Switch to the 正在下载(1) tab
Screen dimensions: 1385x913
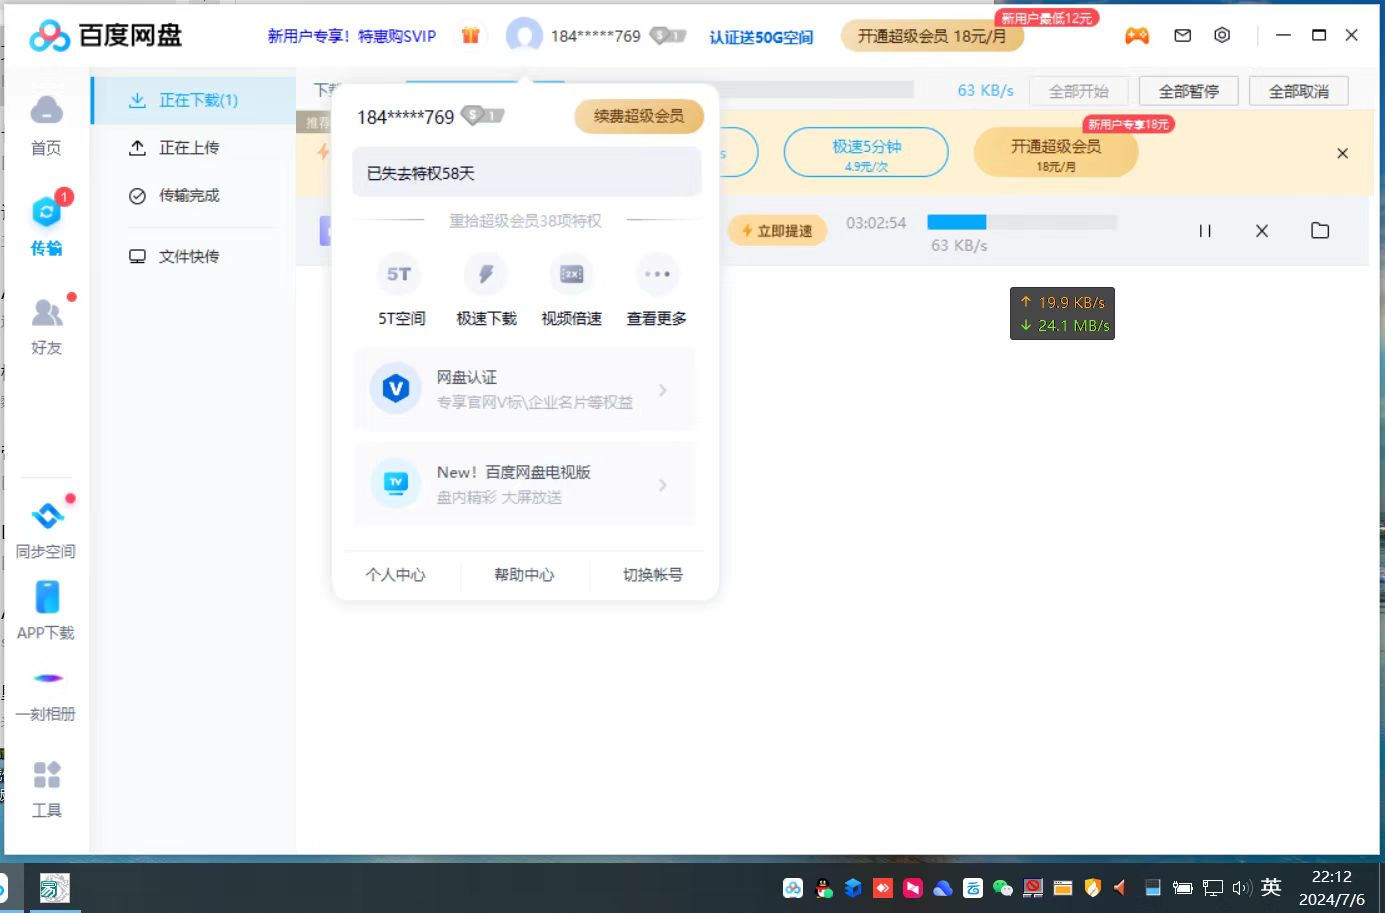[x=194, y=100]
